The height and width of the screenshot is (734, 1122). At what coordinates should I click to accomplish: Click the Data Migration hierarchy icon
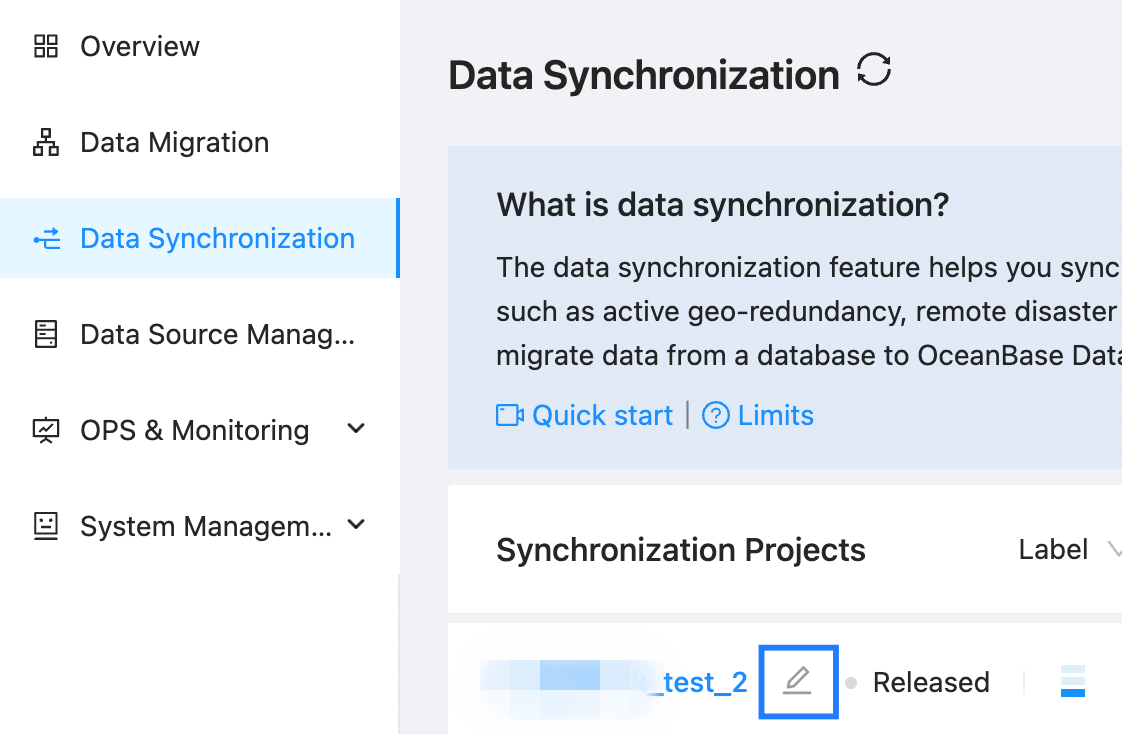tap(46, 143)
